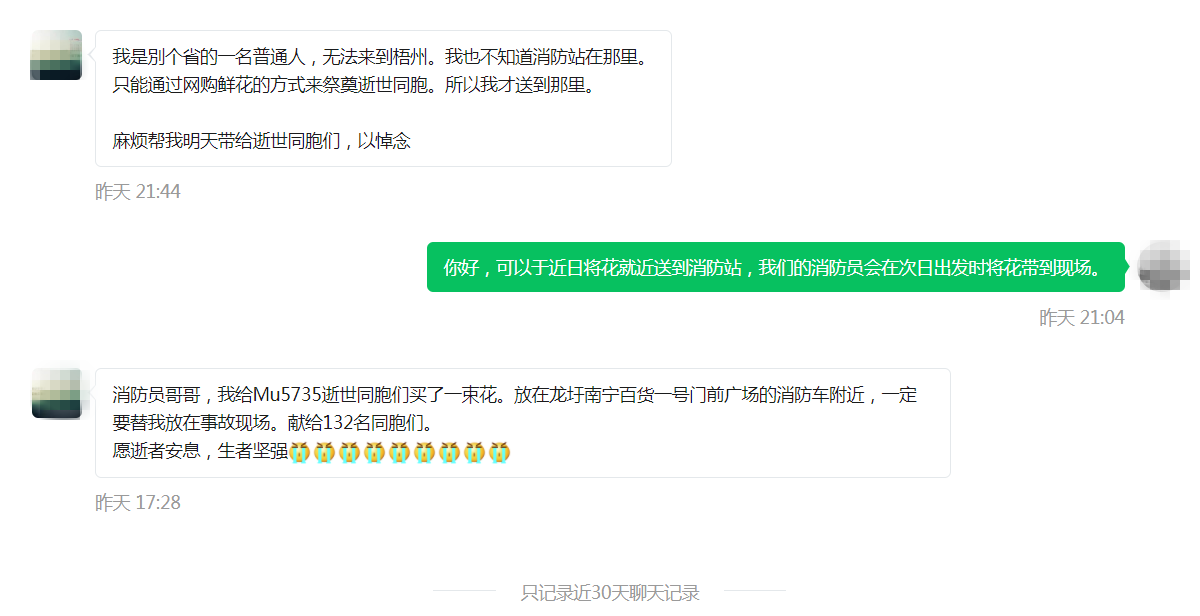The height and width of the screenshot is (616, 1200).
Task: Click the timestamp 昨天 21:44
Action: click(x=138, y=191)
